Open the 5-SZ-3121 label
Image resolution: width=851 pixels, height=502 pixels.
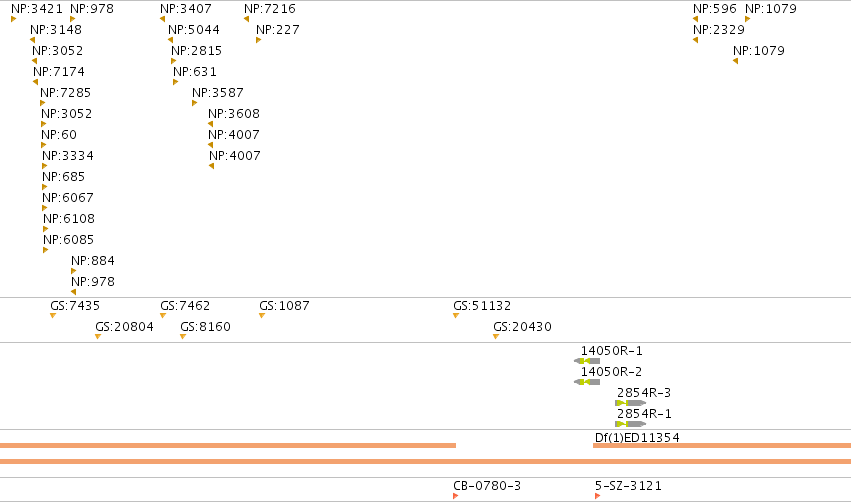pos(628,486)
